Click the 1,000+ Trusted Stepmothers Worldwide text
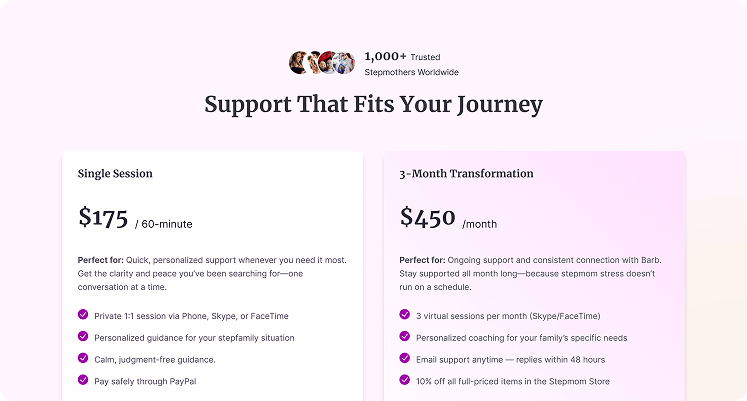Viewport: 747px width, 401px height. tap(411, 64)
